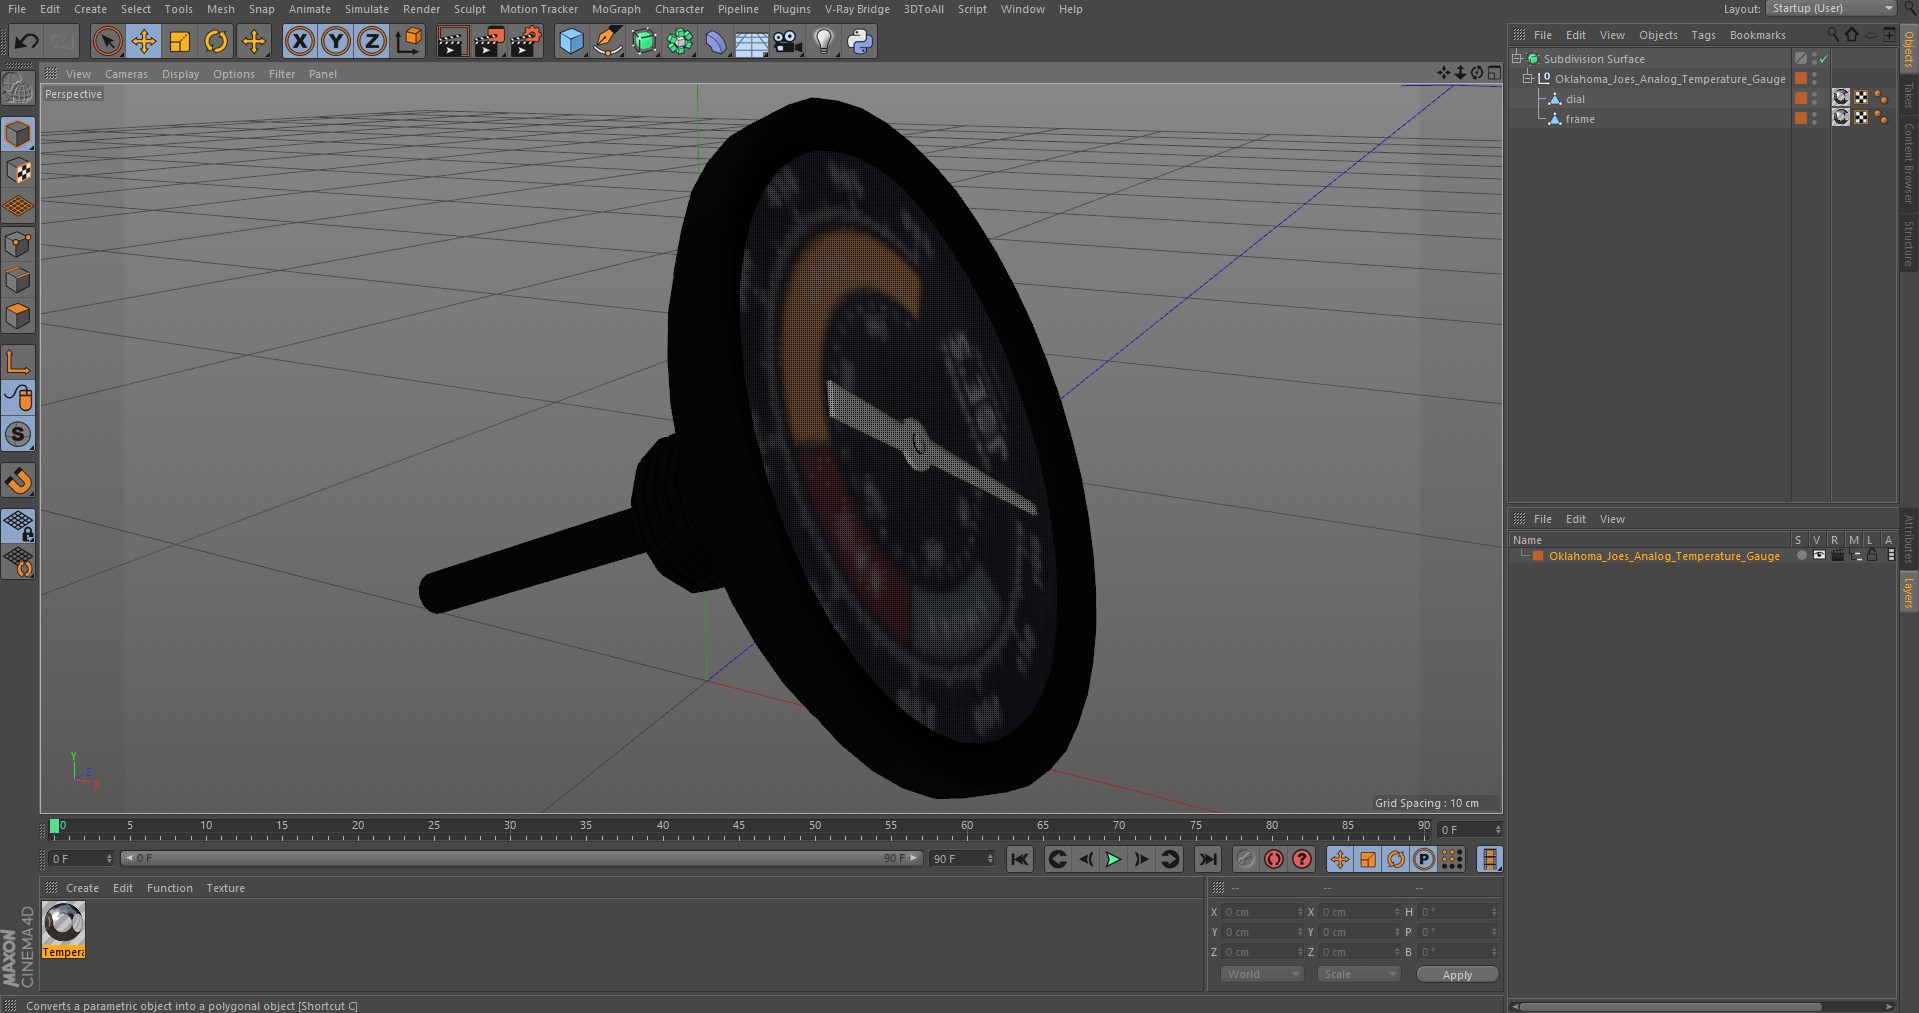Switch to Points mode
Image resolution: width=1919 pixels, height=1013 pixels.
point(18,244)
